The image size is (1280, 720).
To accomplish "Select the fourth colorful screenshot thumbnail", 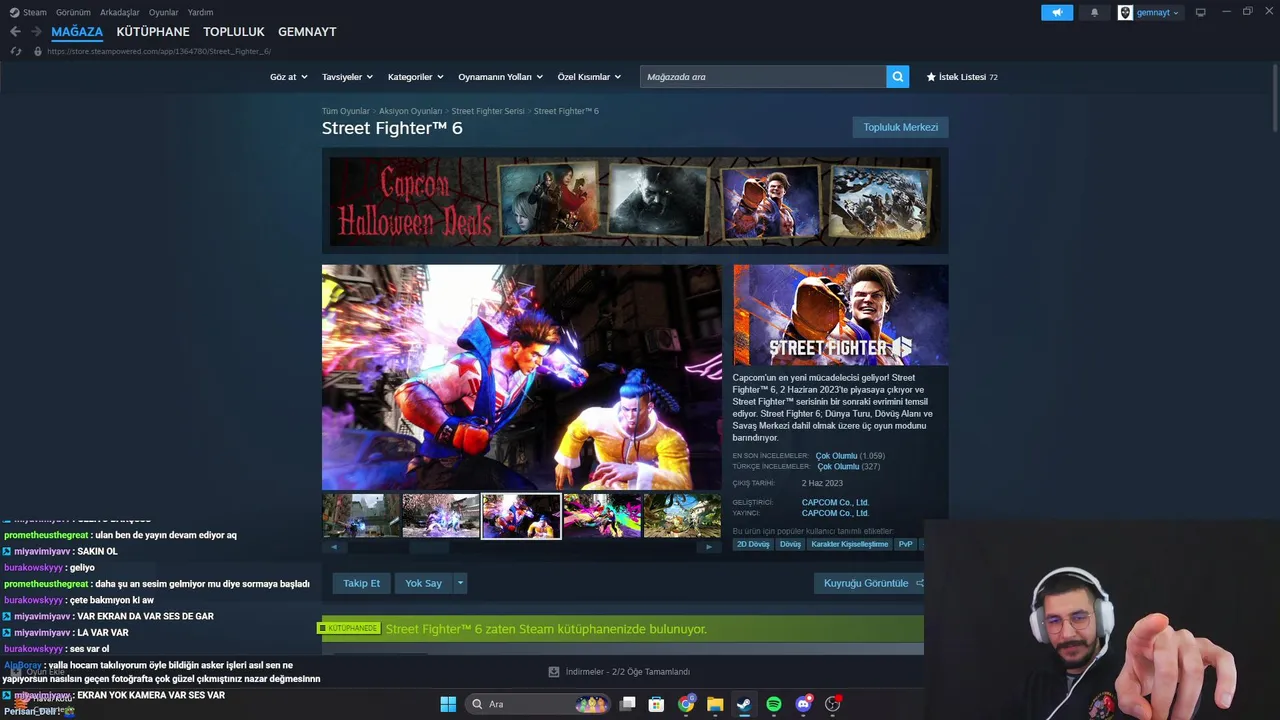I will click(602, 516).
